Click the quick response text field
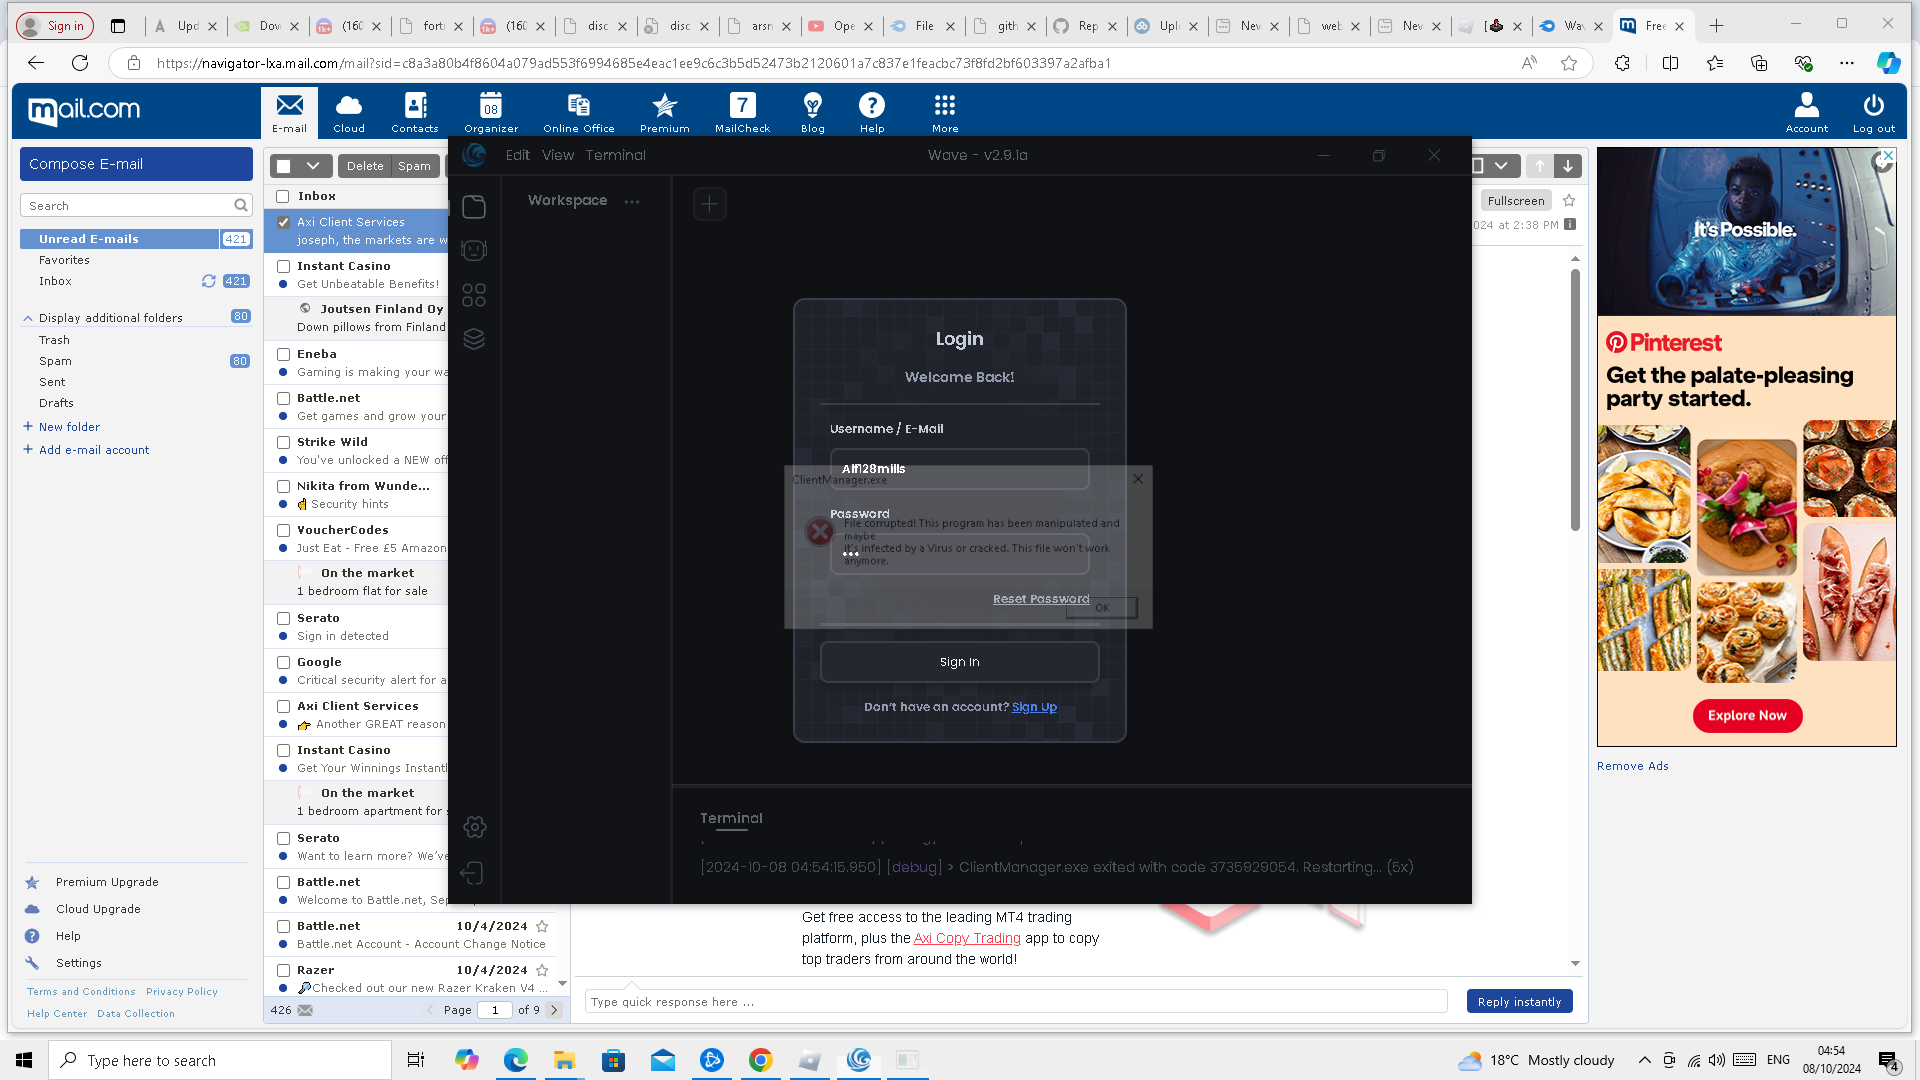1920x1080 pixels. 1015,1001
